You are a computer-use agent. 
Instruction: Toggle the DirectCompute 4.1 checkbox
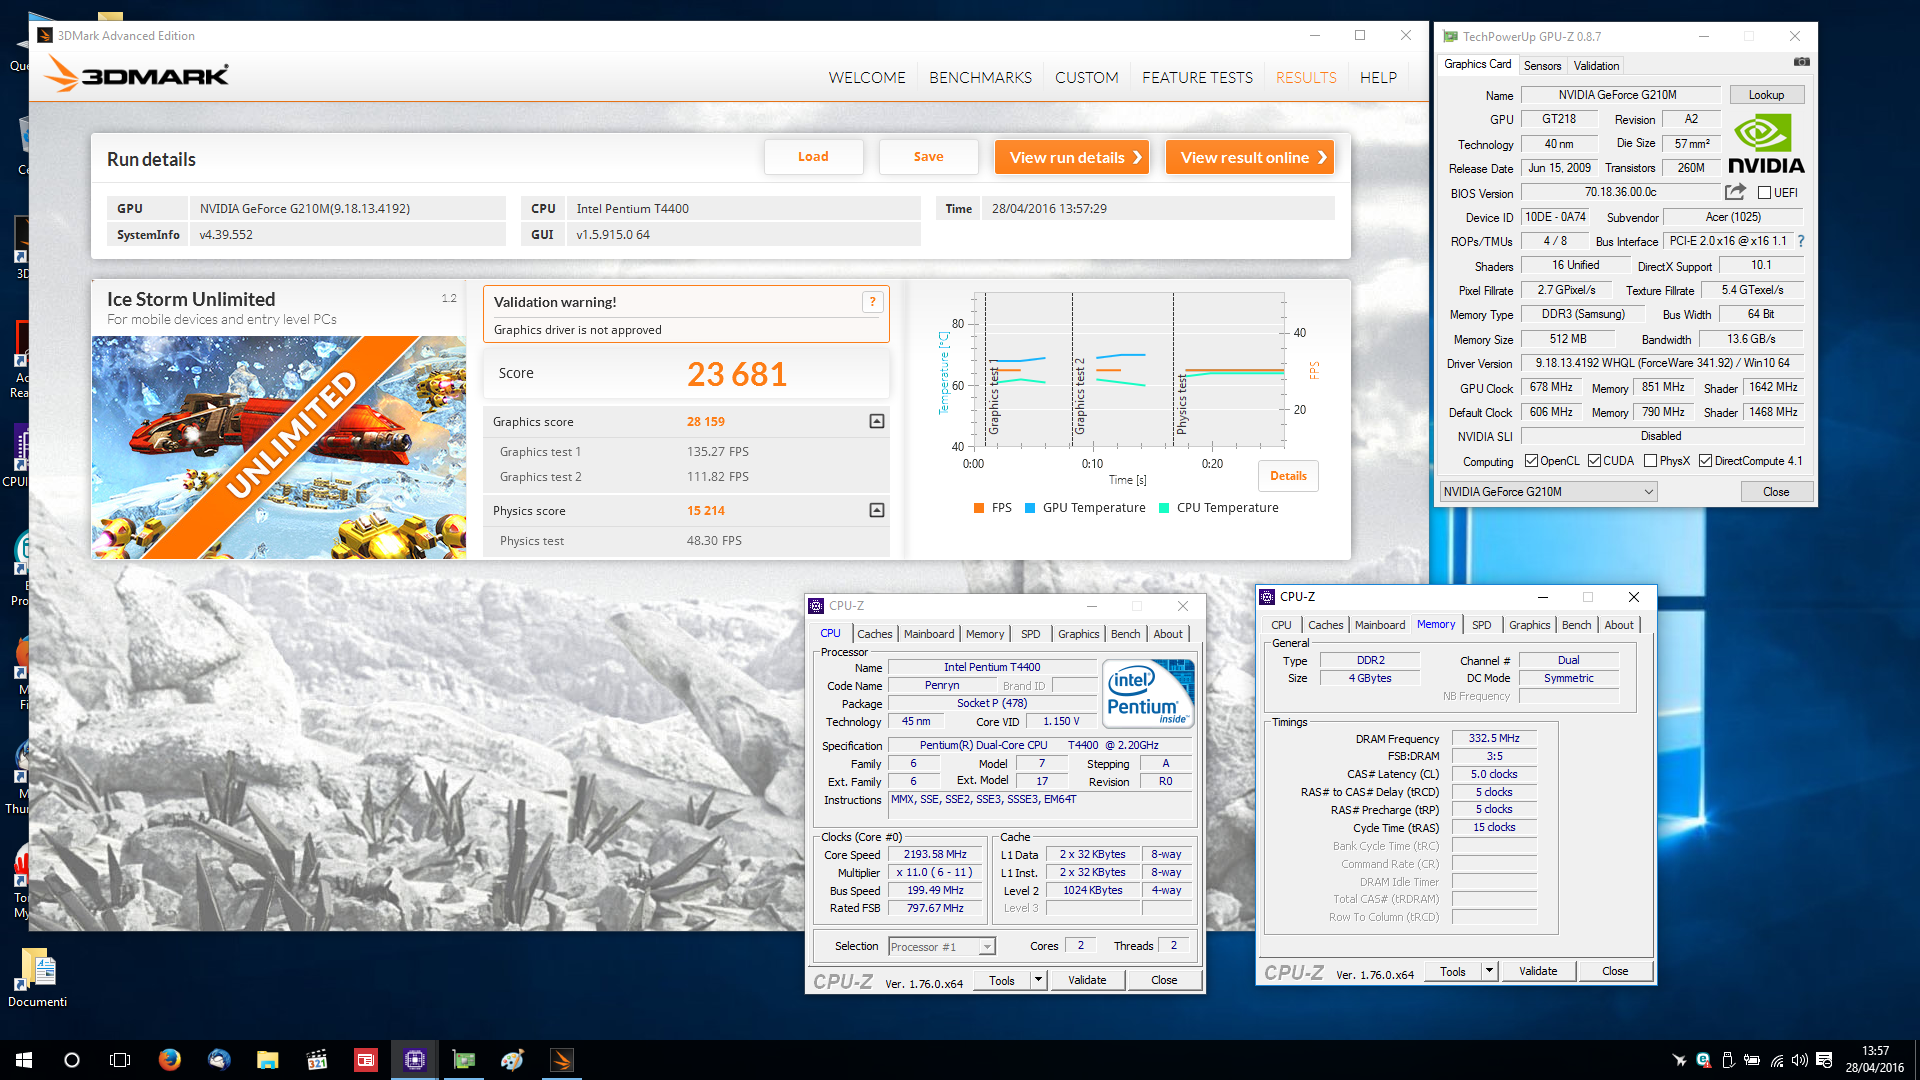coord(1705,461)
